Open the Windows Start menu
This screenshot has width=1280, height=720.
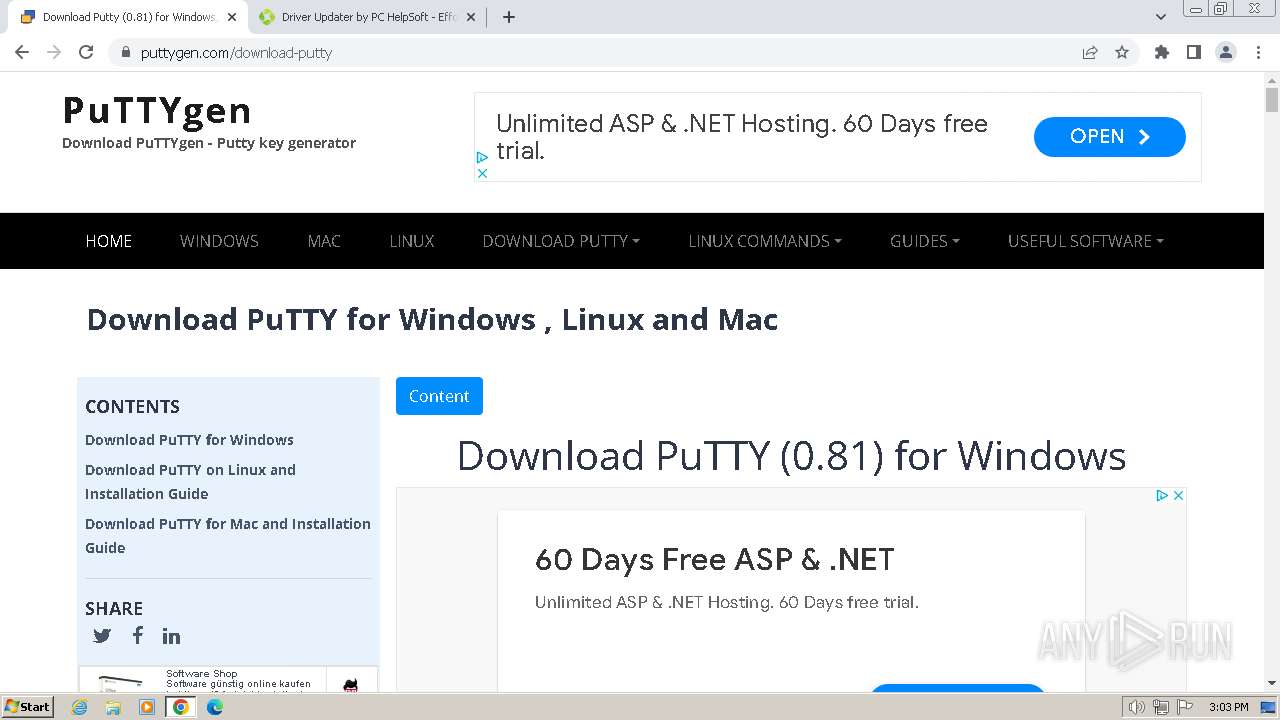(x=28, y=707)
